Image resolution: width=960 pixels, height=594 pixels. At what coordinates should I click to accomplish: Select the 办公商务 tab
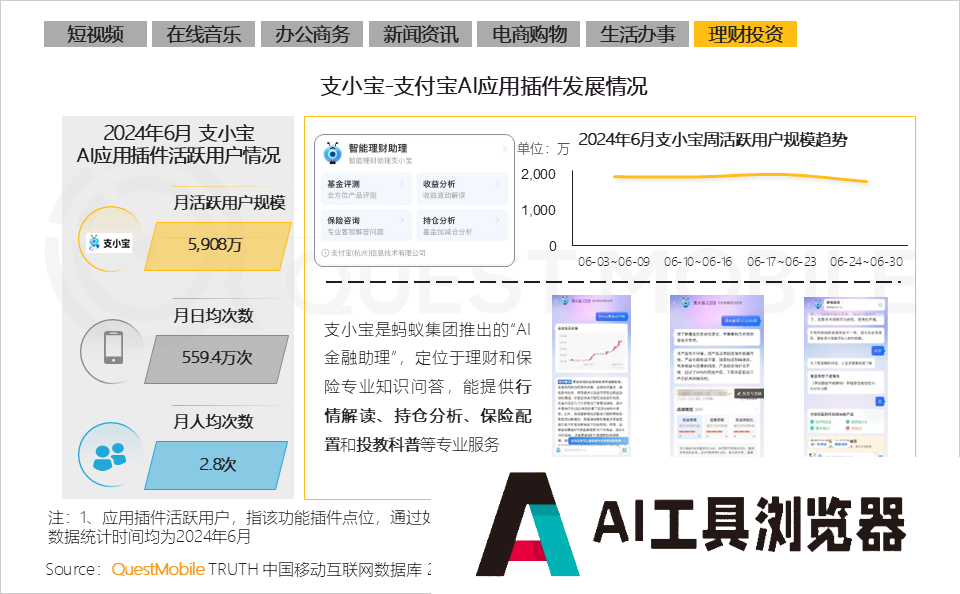tap(312, 34)
